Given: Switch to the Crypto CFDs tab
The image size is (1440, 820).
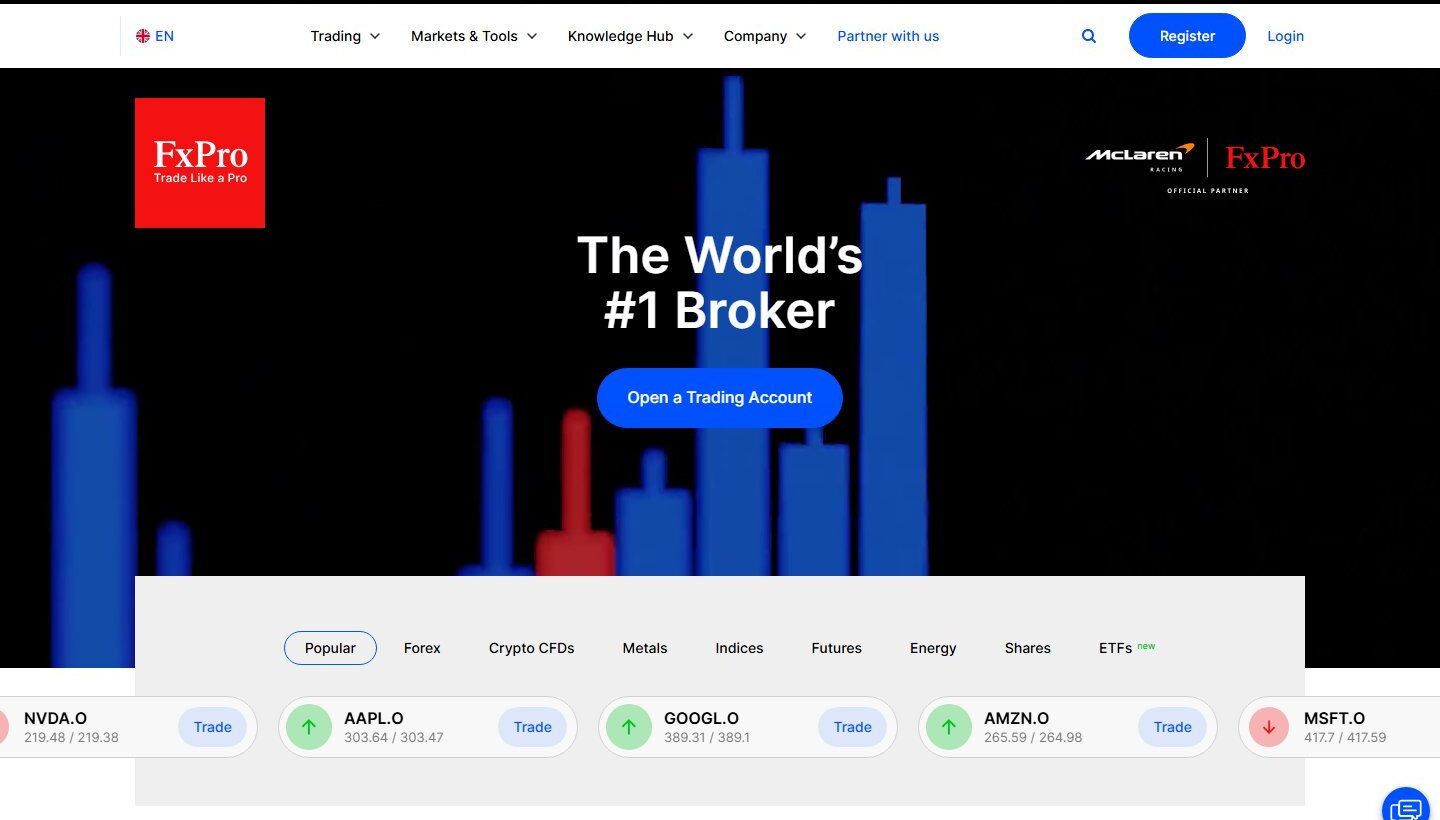Looking at the screenshot, I should (x=532, y=648).
